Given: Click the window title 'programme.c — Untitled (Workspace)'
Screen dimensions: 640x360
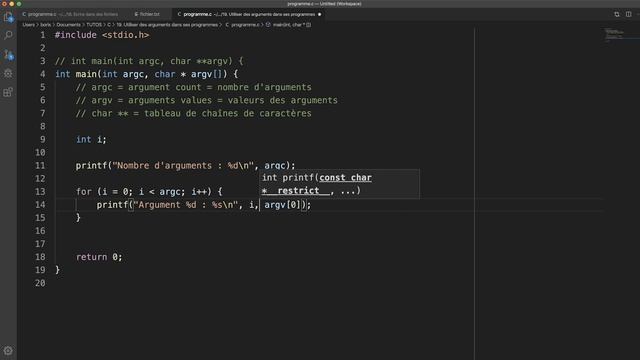Looking at the screenshot, I should 324,4.
